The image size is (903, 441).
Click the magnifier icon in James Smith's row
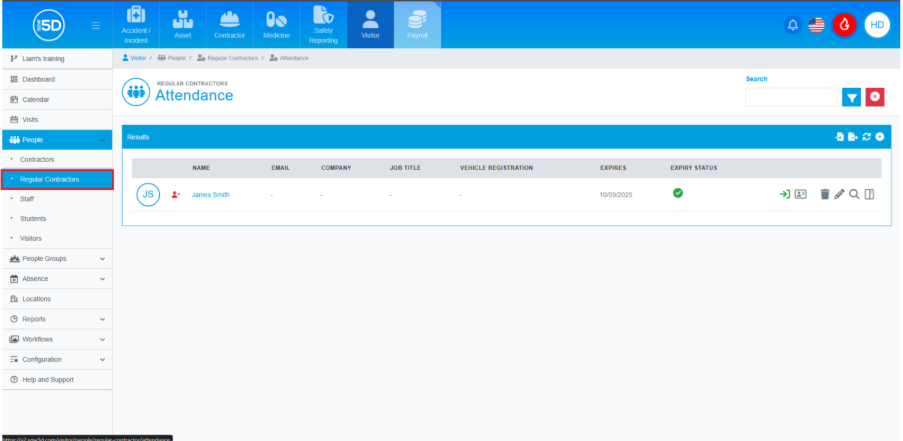pyautogui.click(x=854, y=194)
